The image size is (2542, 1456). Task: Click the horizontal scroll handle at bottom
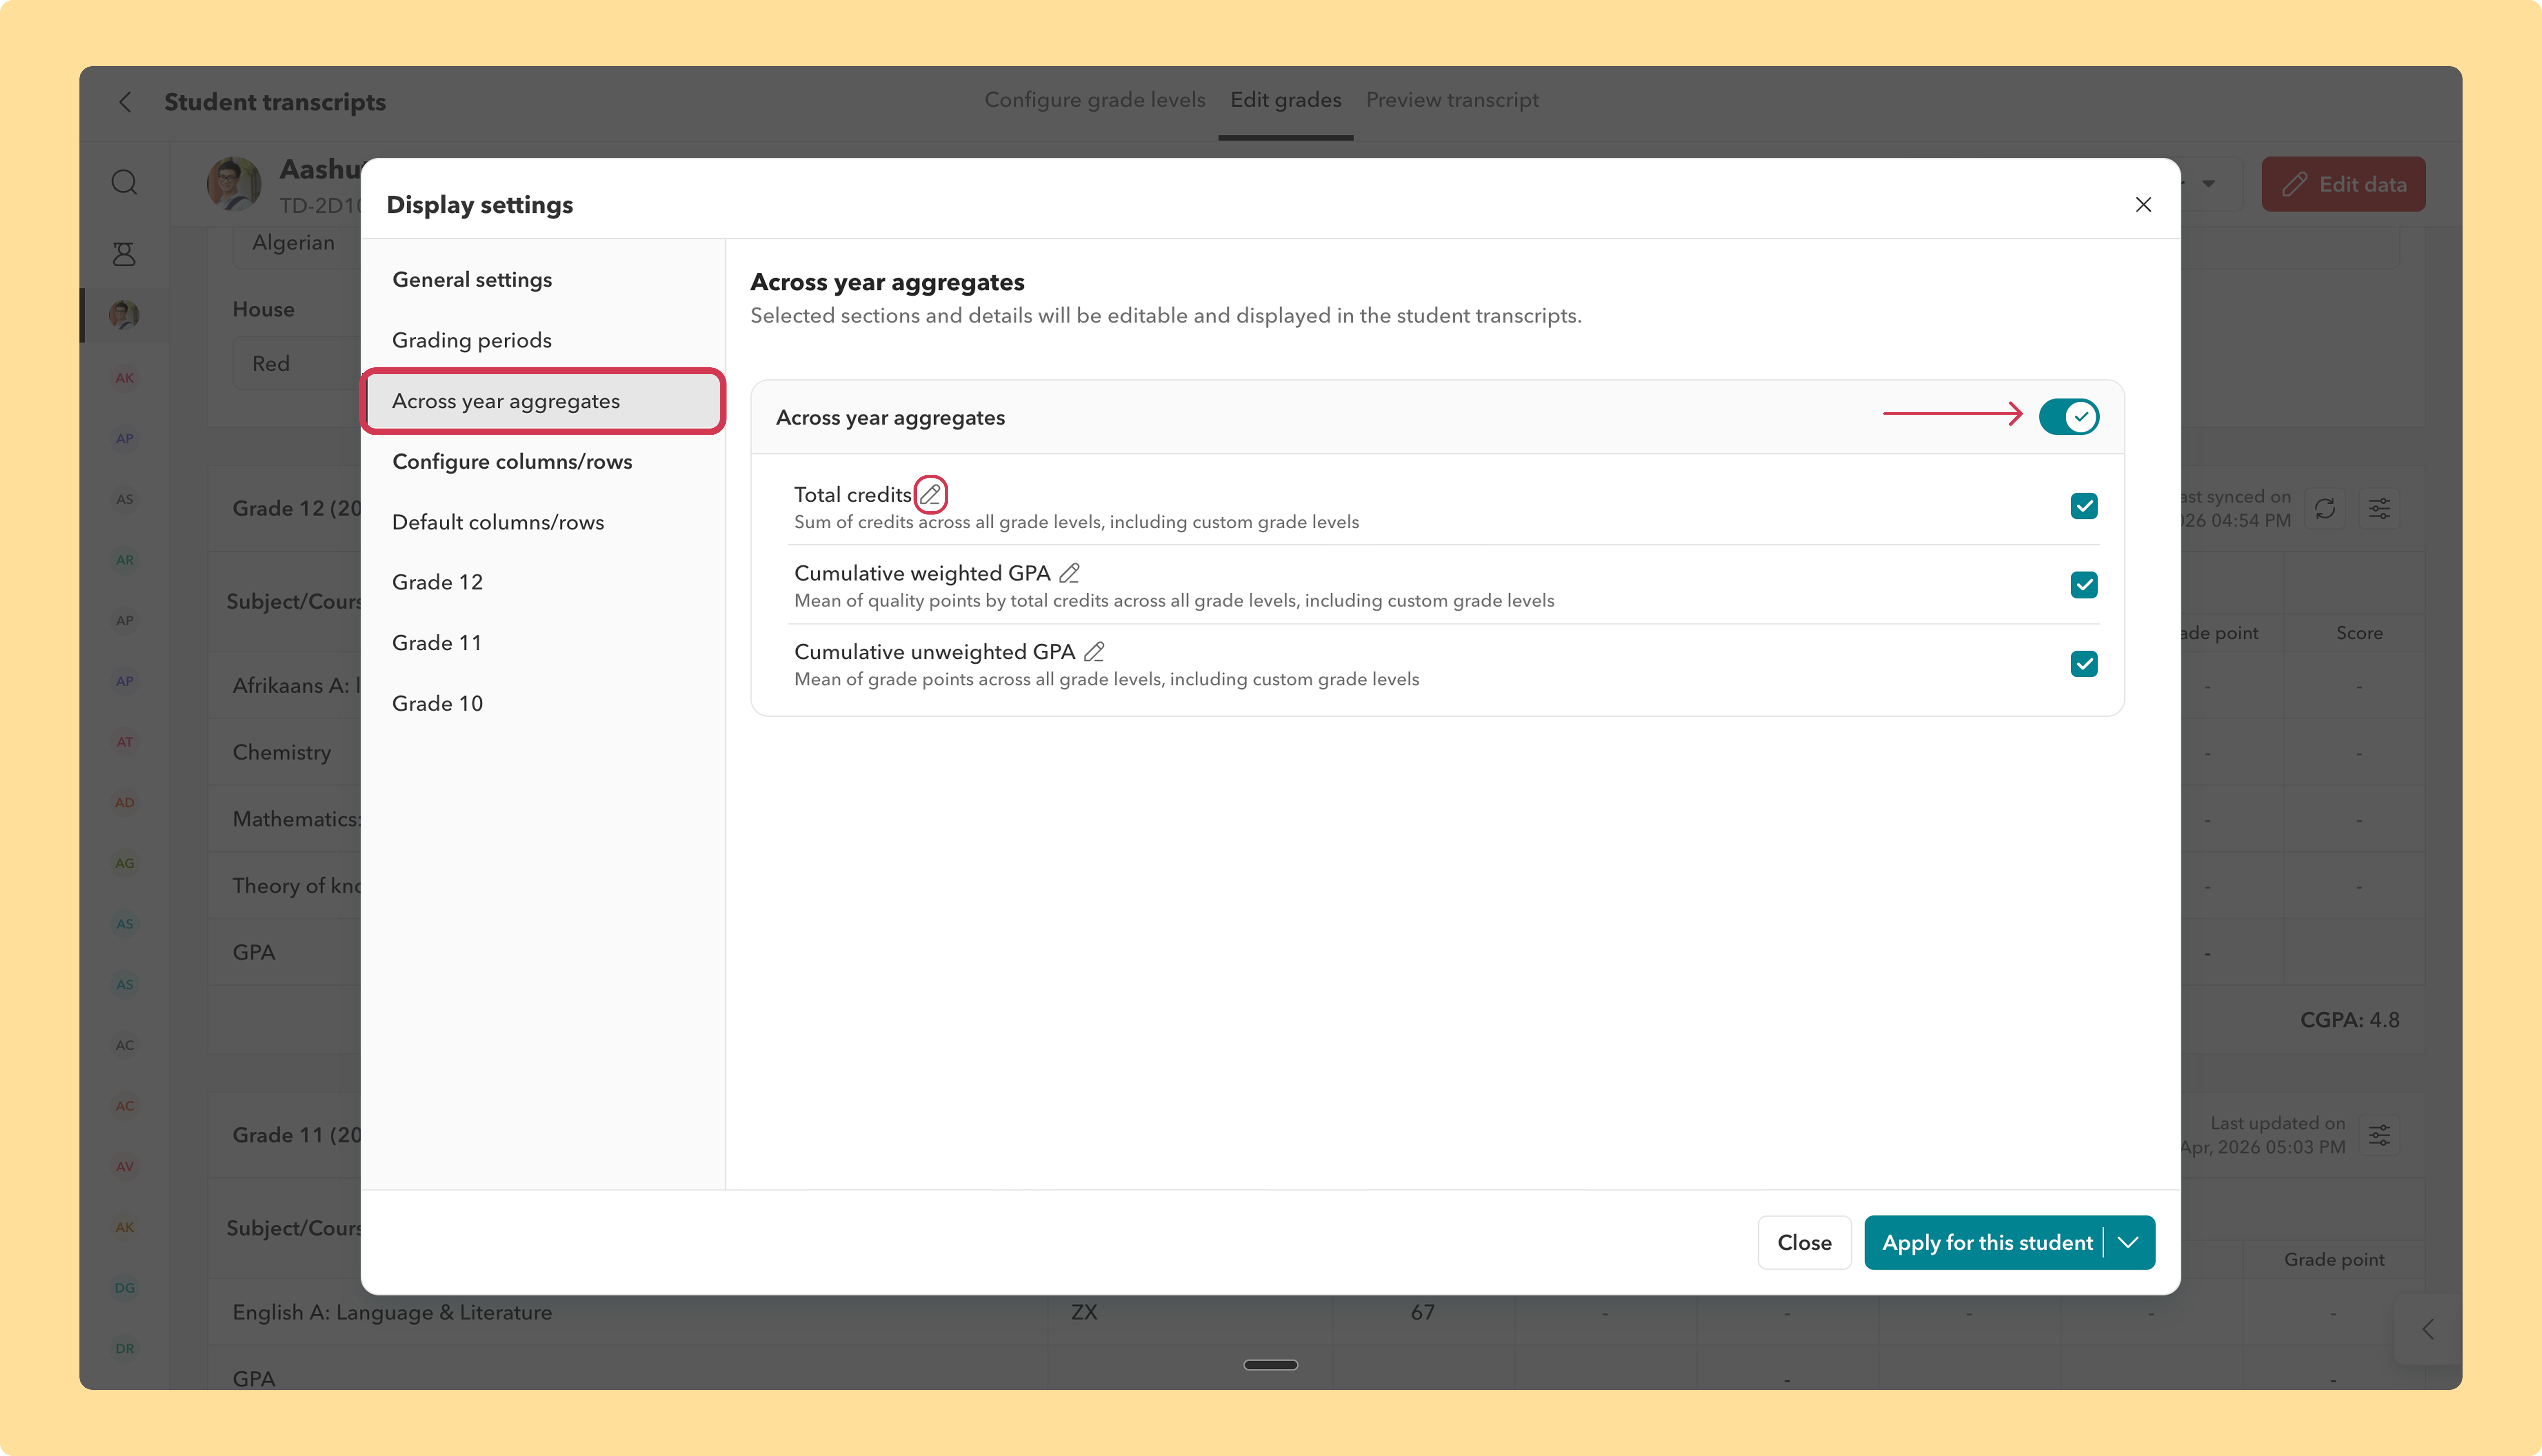pyautogui.click(x=1270, y=1365)
